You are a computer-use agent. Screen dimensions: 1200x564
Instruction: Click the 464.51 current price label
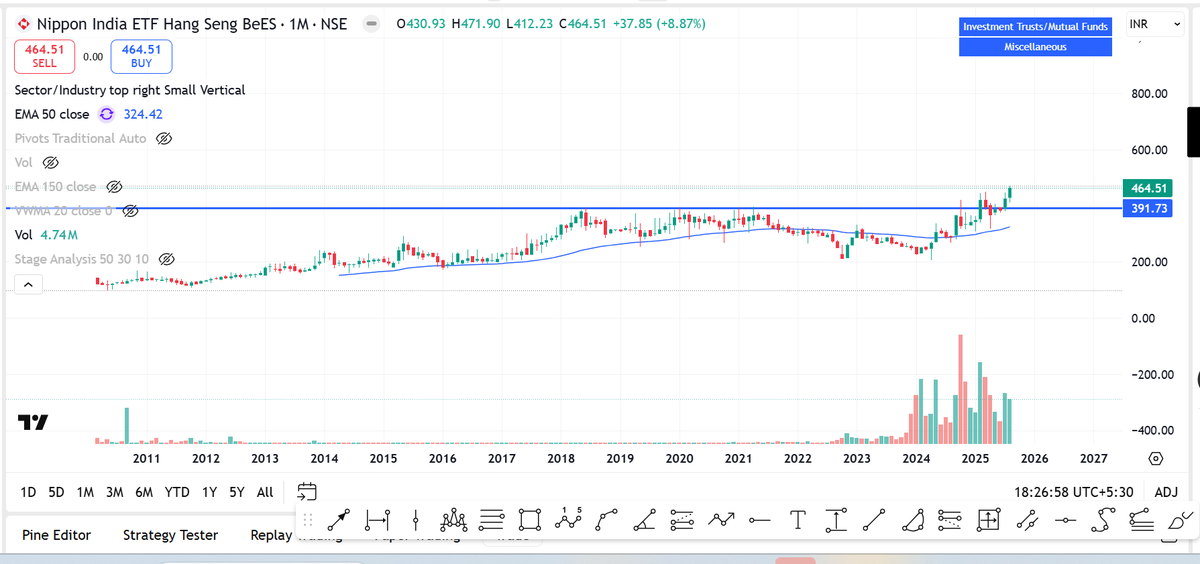(x=1147, y=188)
